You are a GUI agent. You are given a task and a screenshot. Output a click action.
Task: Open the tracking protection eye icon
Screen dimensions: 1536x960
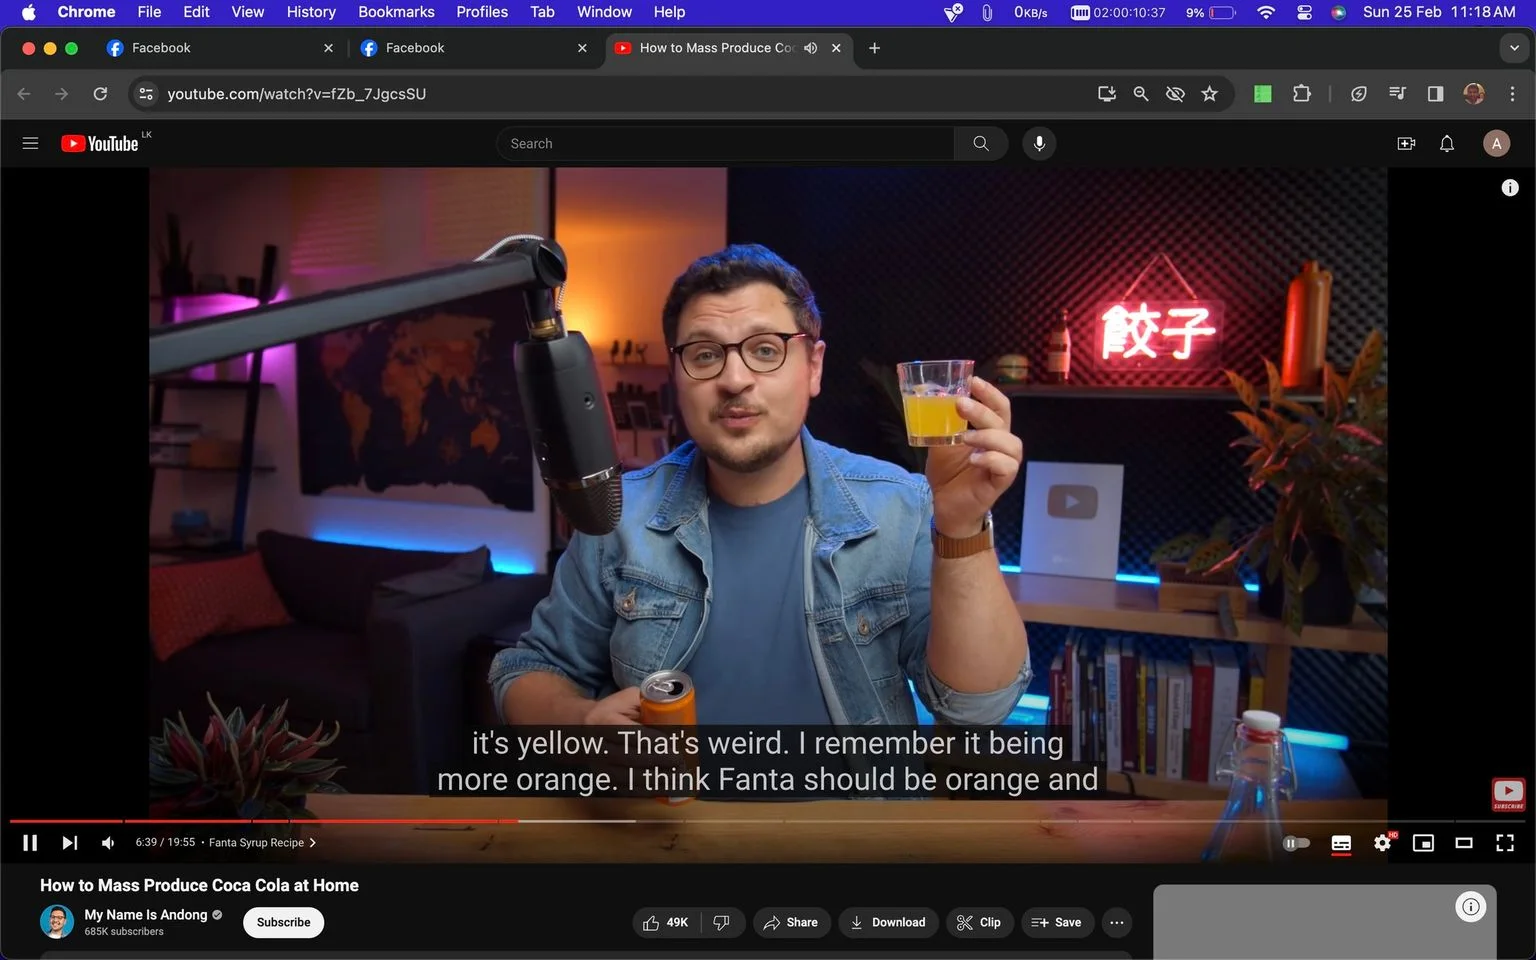click(x=1175, y=93)
